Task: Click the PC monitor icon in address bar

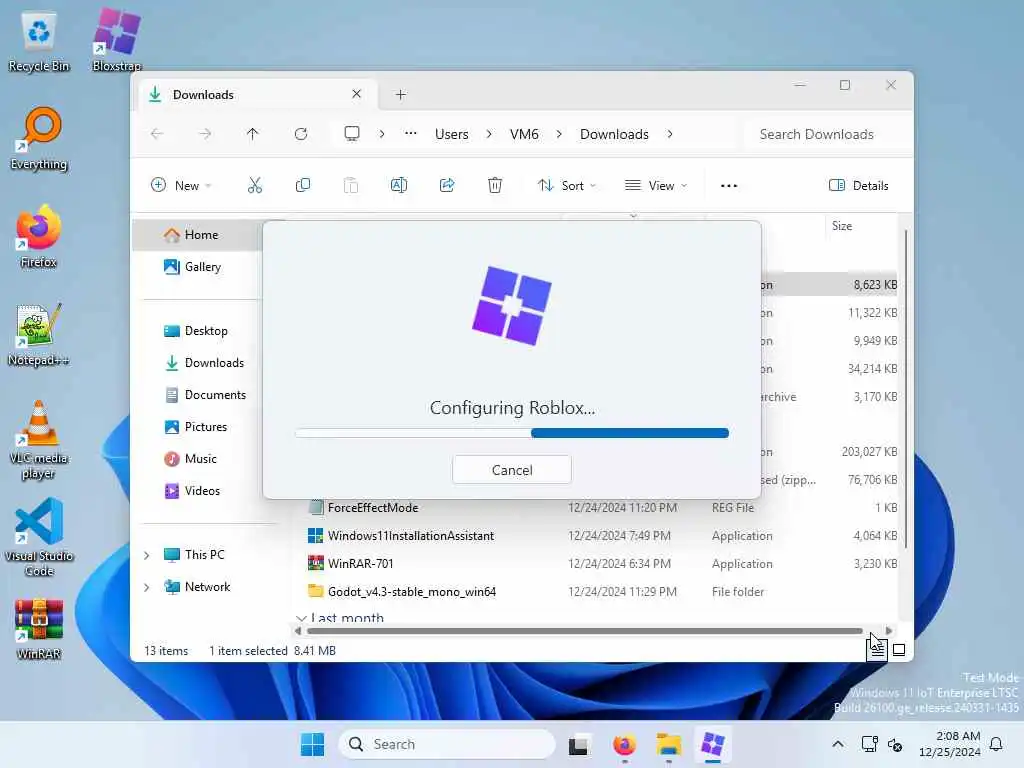Action: click(x=352, y=134)
